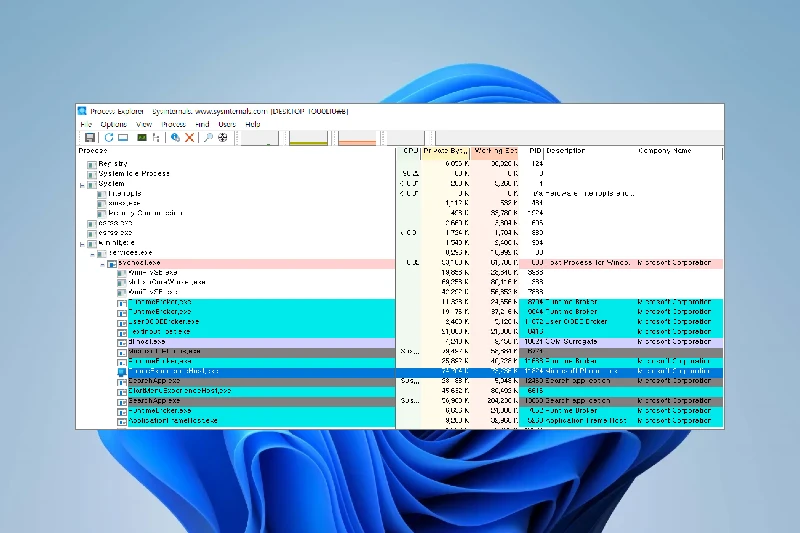Screen dimensions: 800x533
Task: Select the Memory Compression row
Action: click(399, 213)
